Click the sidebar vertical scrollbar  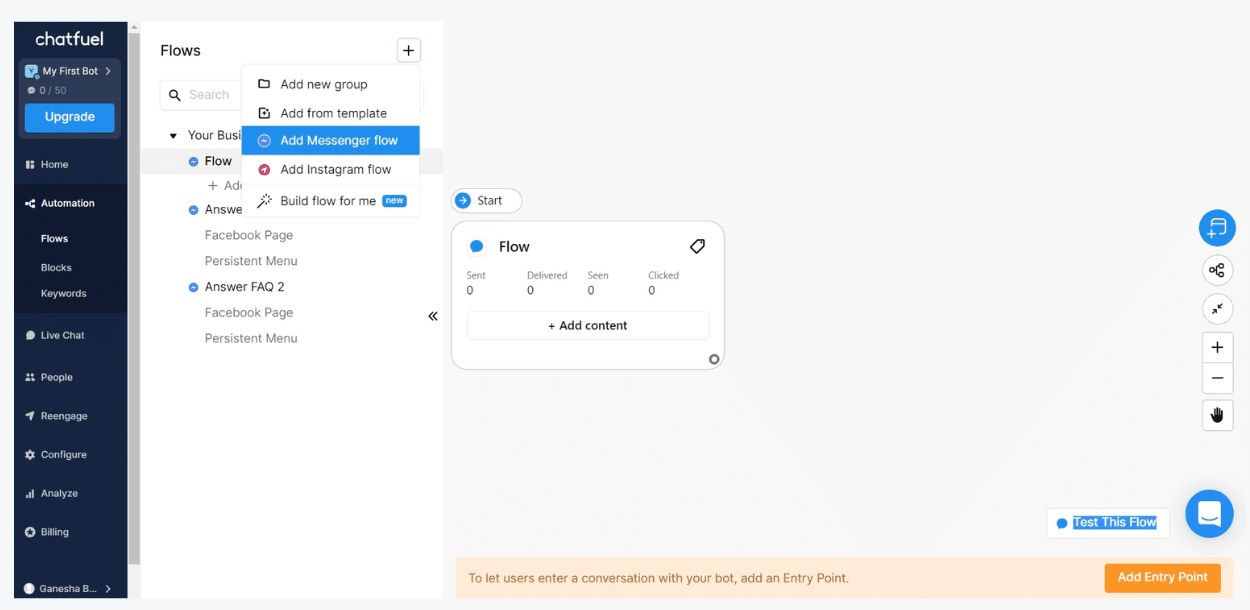point(134,300)
